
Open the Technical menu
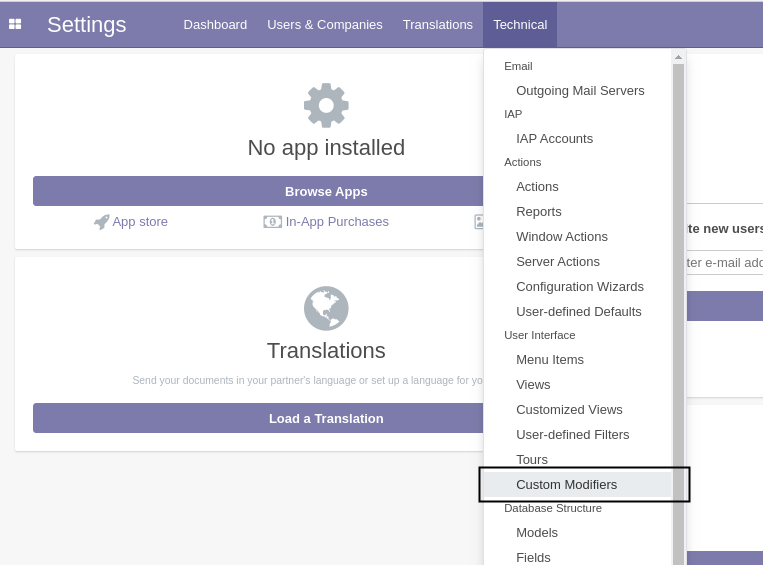(520, 24)
